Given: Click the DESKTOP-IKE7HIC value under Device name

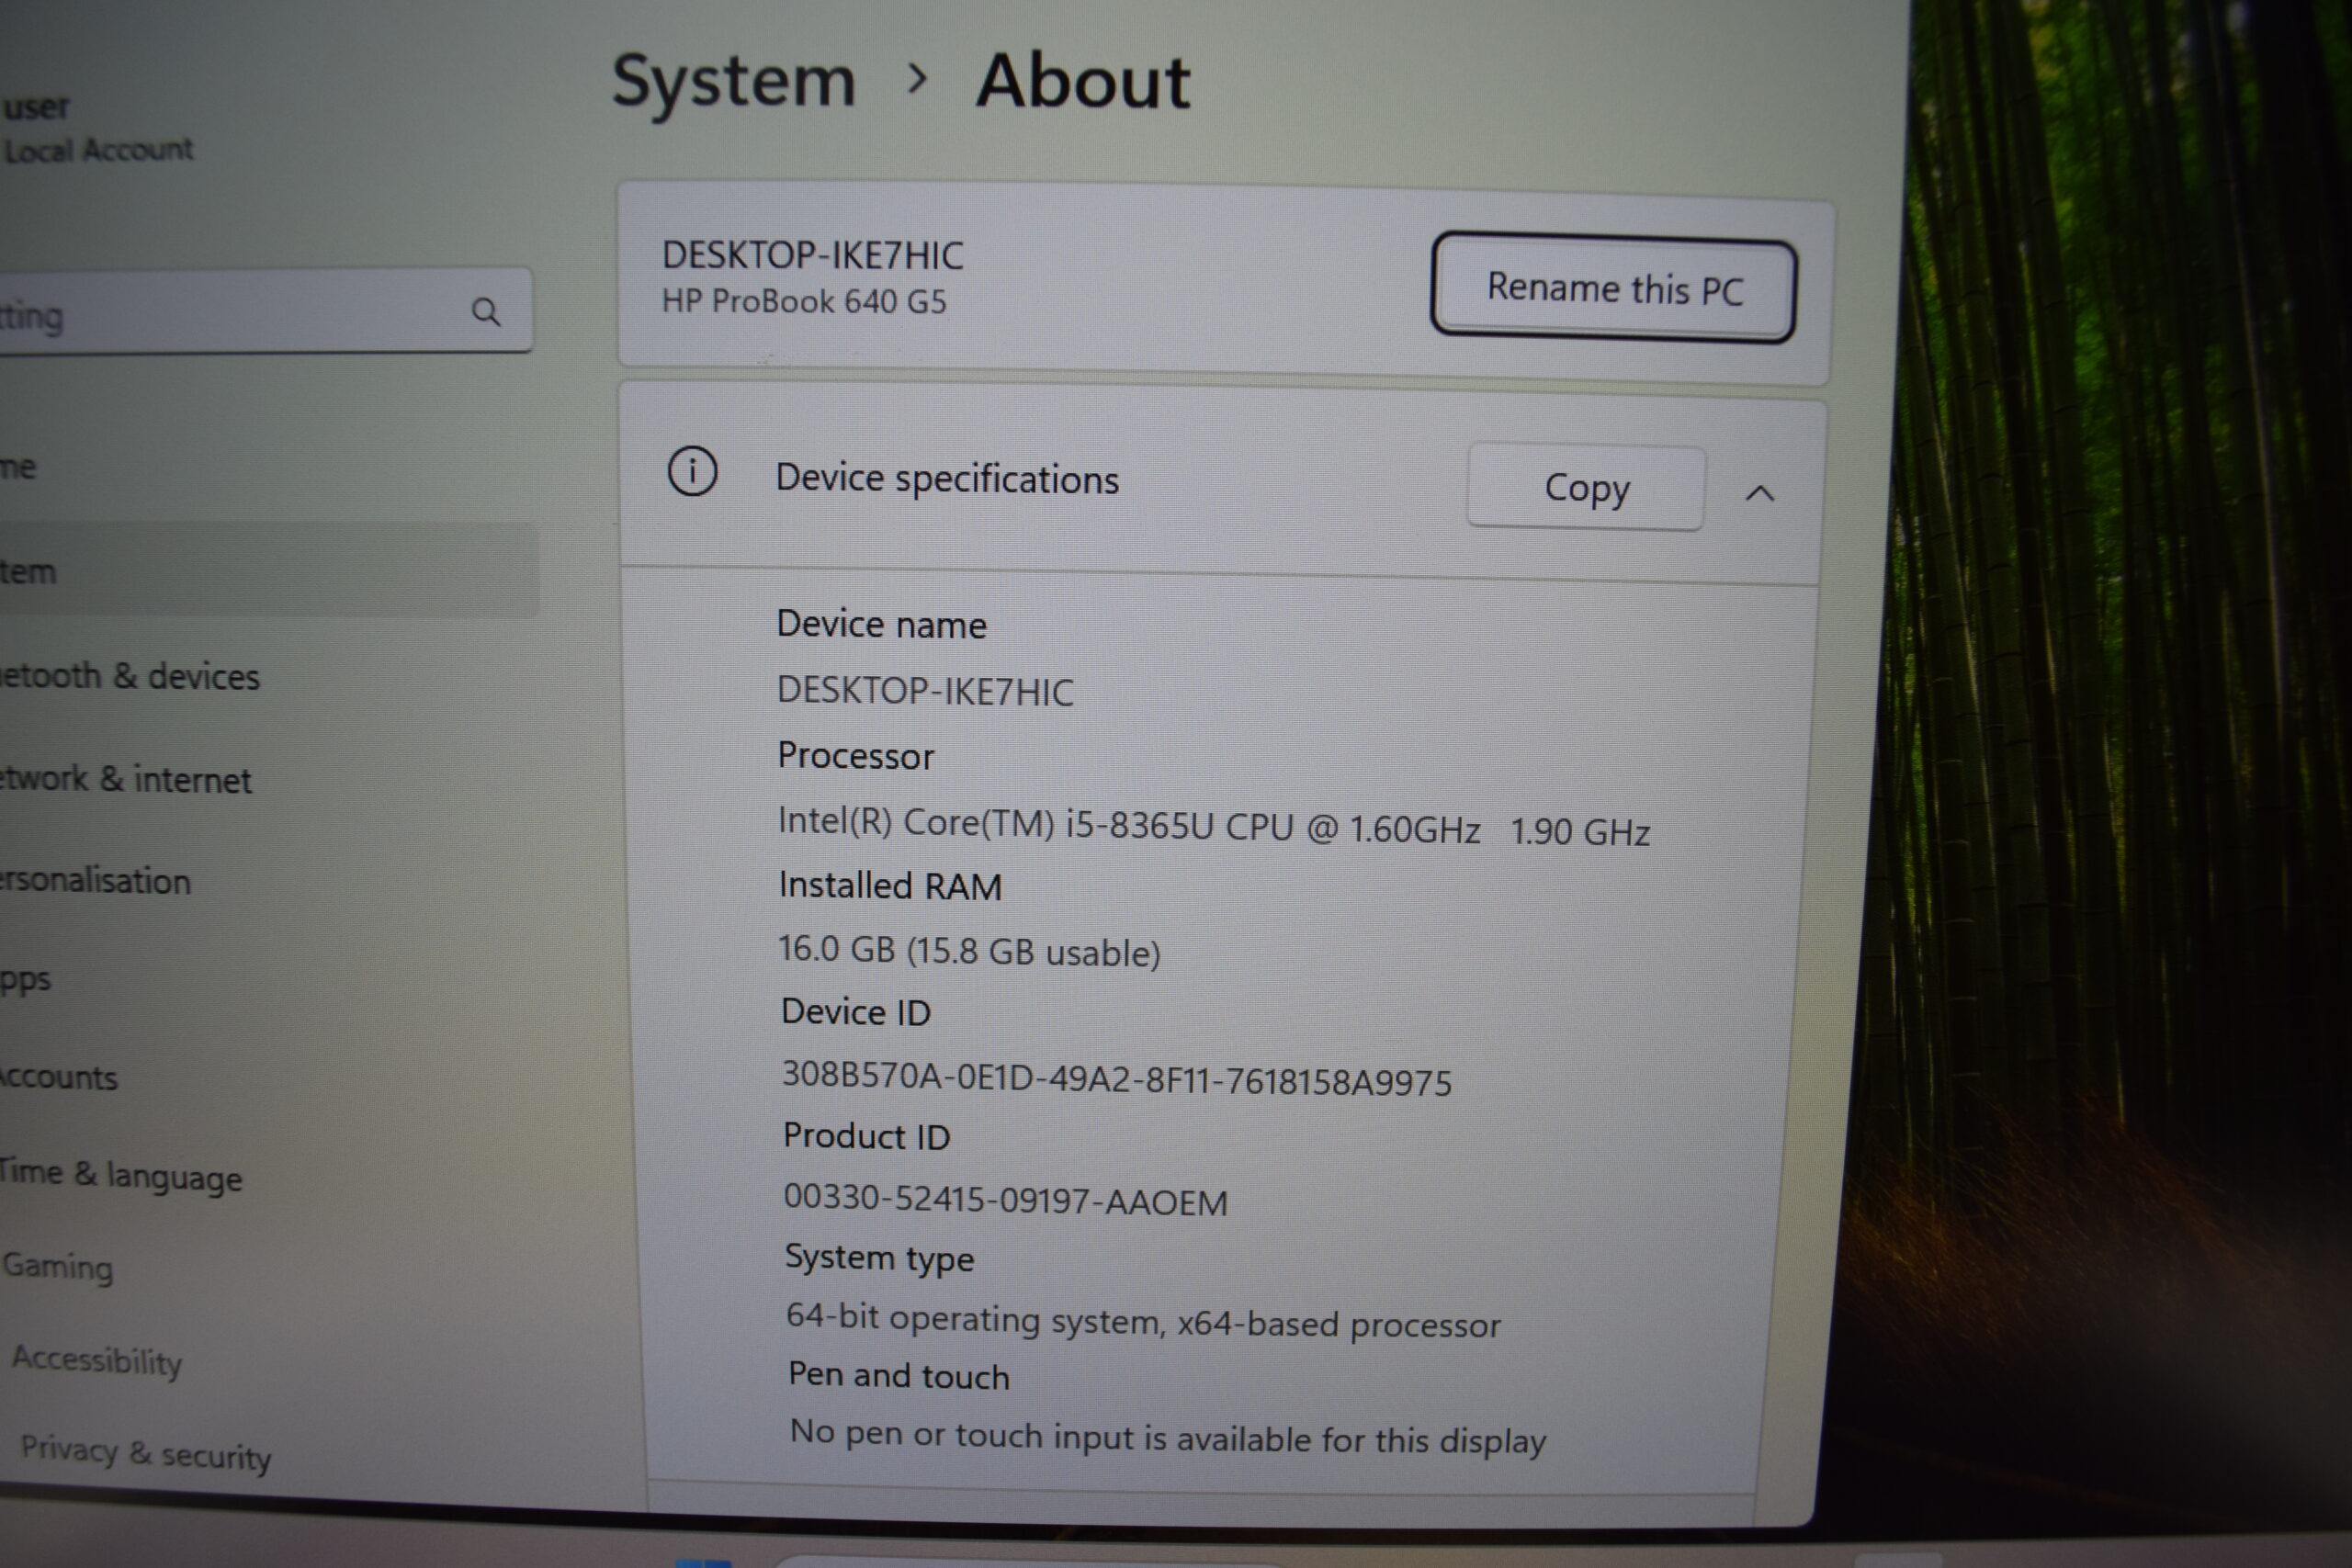Looking at the screenshot, I should click(925, 691).
